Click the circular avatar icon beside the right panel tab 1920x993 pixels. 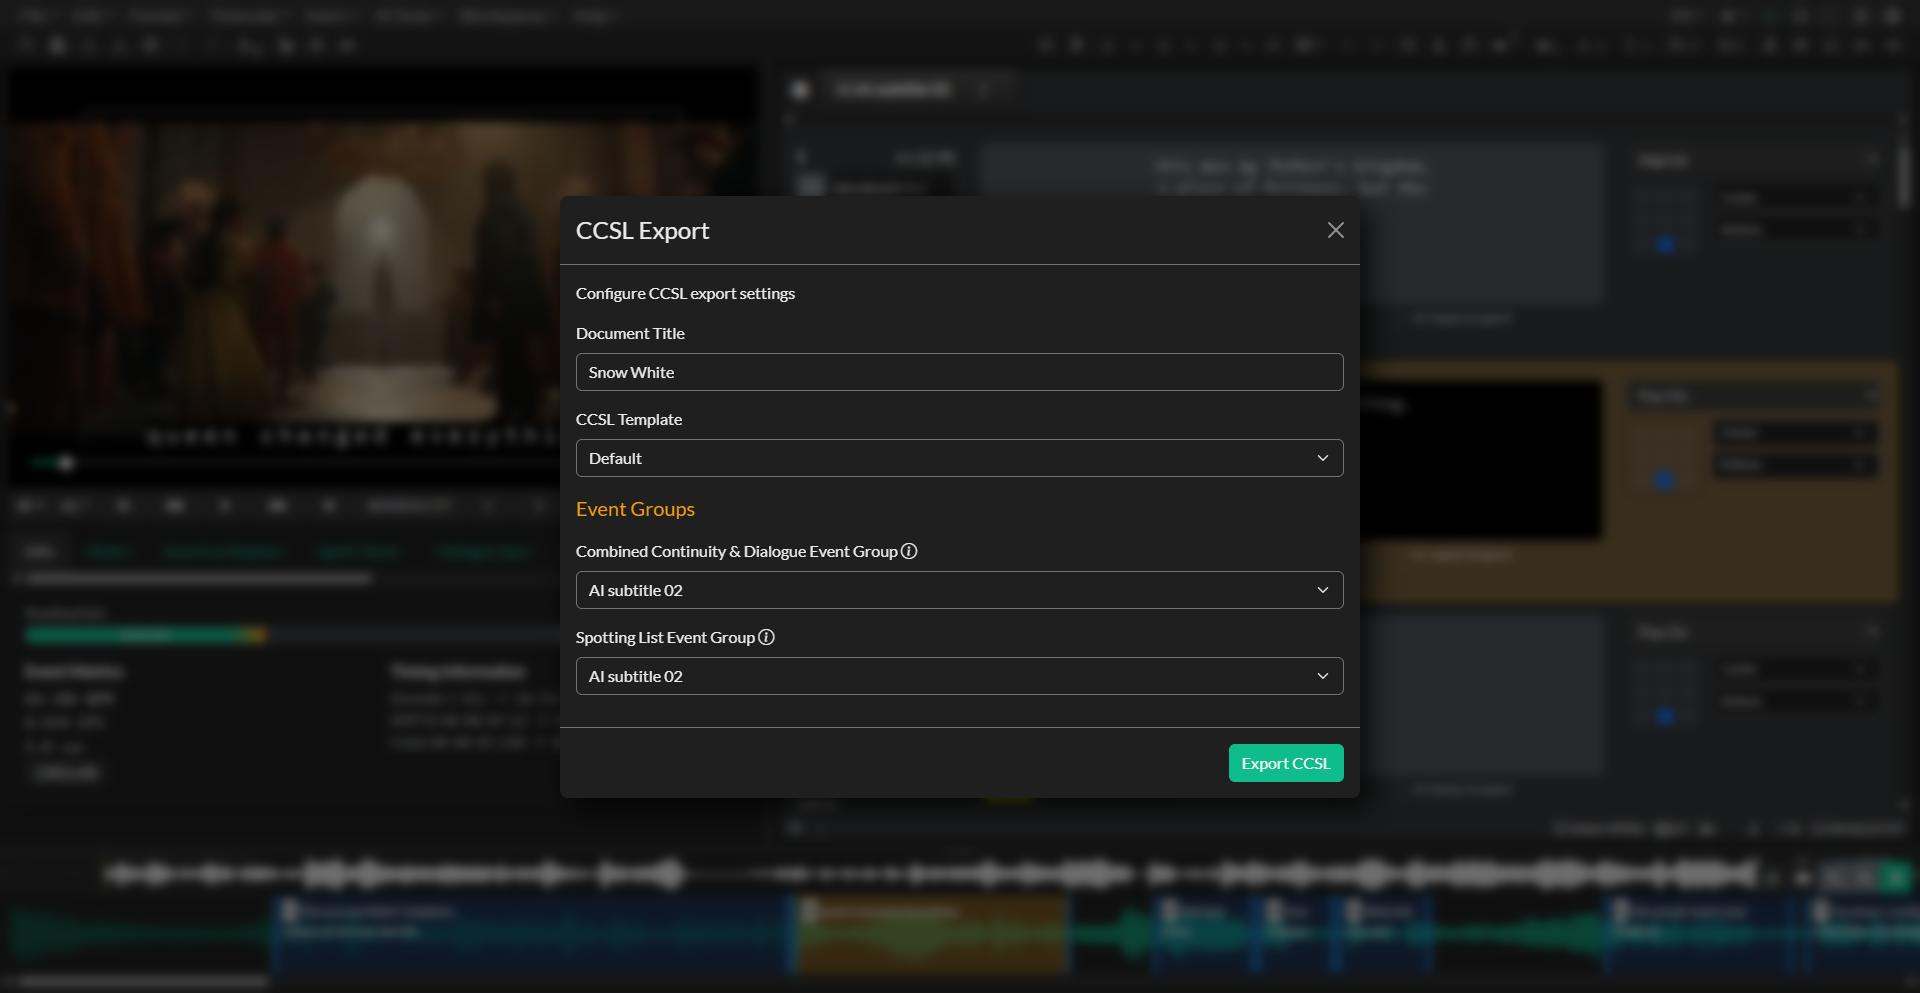800,90
